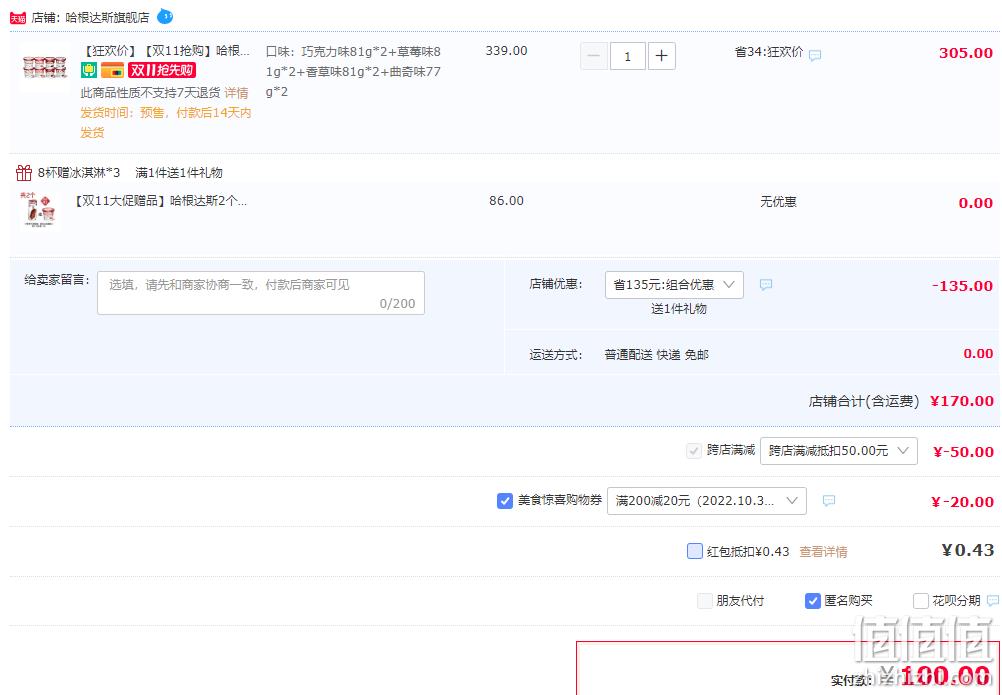Image resolution: width=1002 pixels, height=695 pixels.
Task: Click the store total ¥170.00
Action: click(962, 401)
